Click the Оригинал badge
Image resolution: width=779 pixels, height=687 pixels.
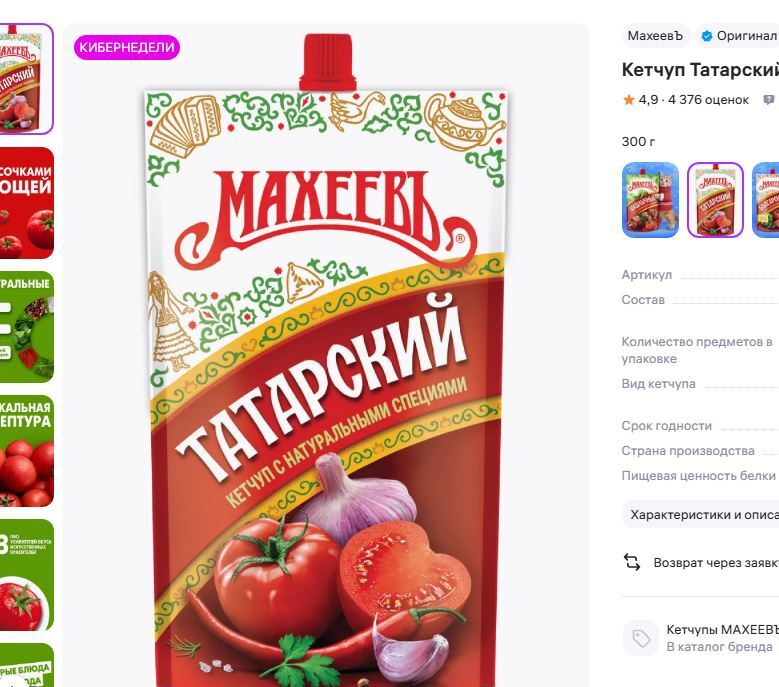(x=738, y=36)
